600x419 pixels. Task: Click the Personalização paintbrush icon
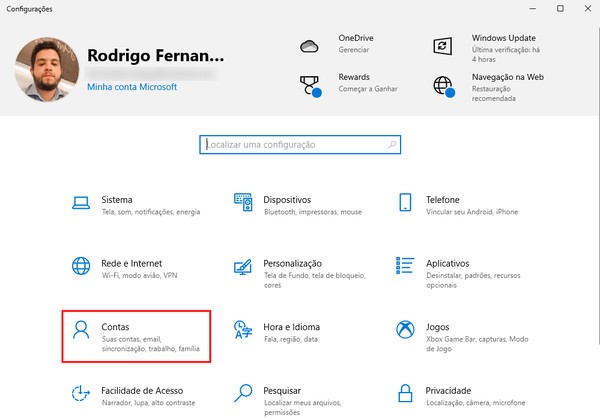pos(243,267)
